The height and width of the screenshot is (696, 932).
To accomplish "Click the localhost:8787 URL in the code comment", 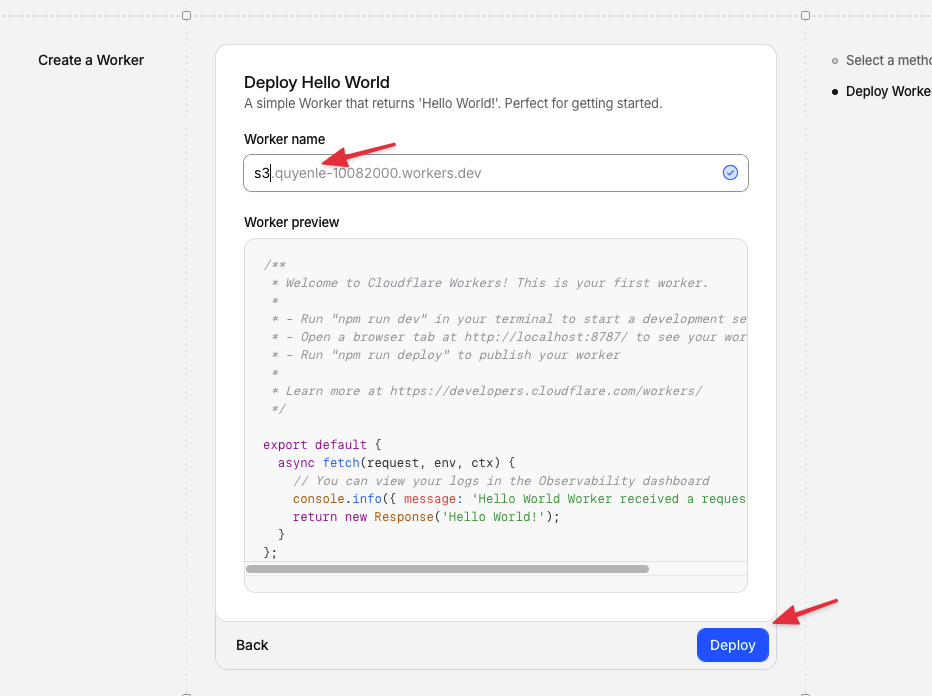I will click(x=546, y=337).
